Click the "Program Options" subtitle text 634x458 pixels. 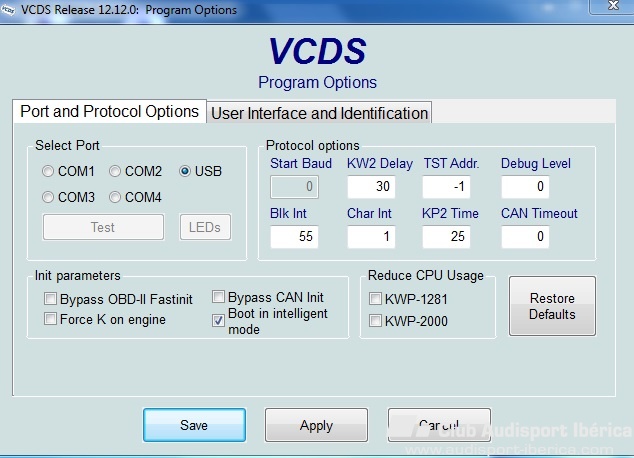[x=317, y=82]
